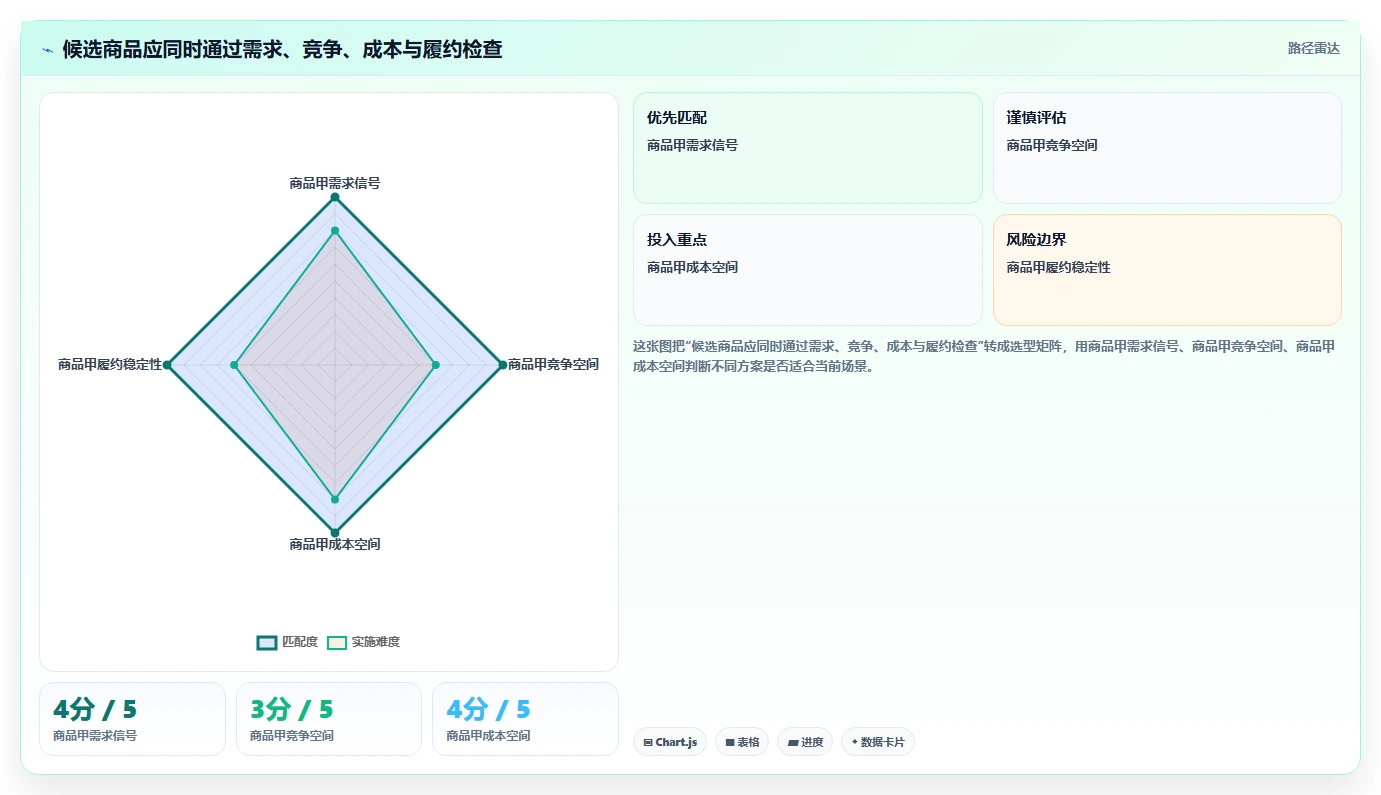The height and width of the screenshot is (795, 1381).
Task: Click the 进度 tag
Action: coord(805,742)
